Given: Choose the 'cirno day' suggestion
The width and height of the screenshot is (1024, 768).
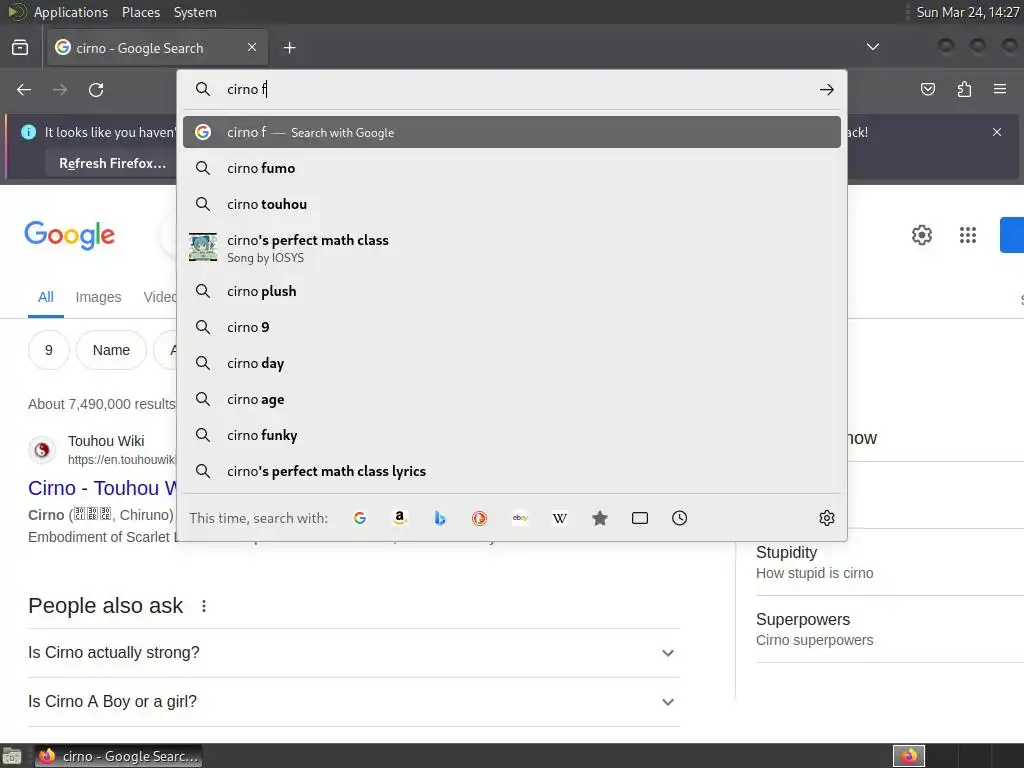Looking at the screenshot, I should 511,363.
